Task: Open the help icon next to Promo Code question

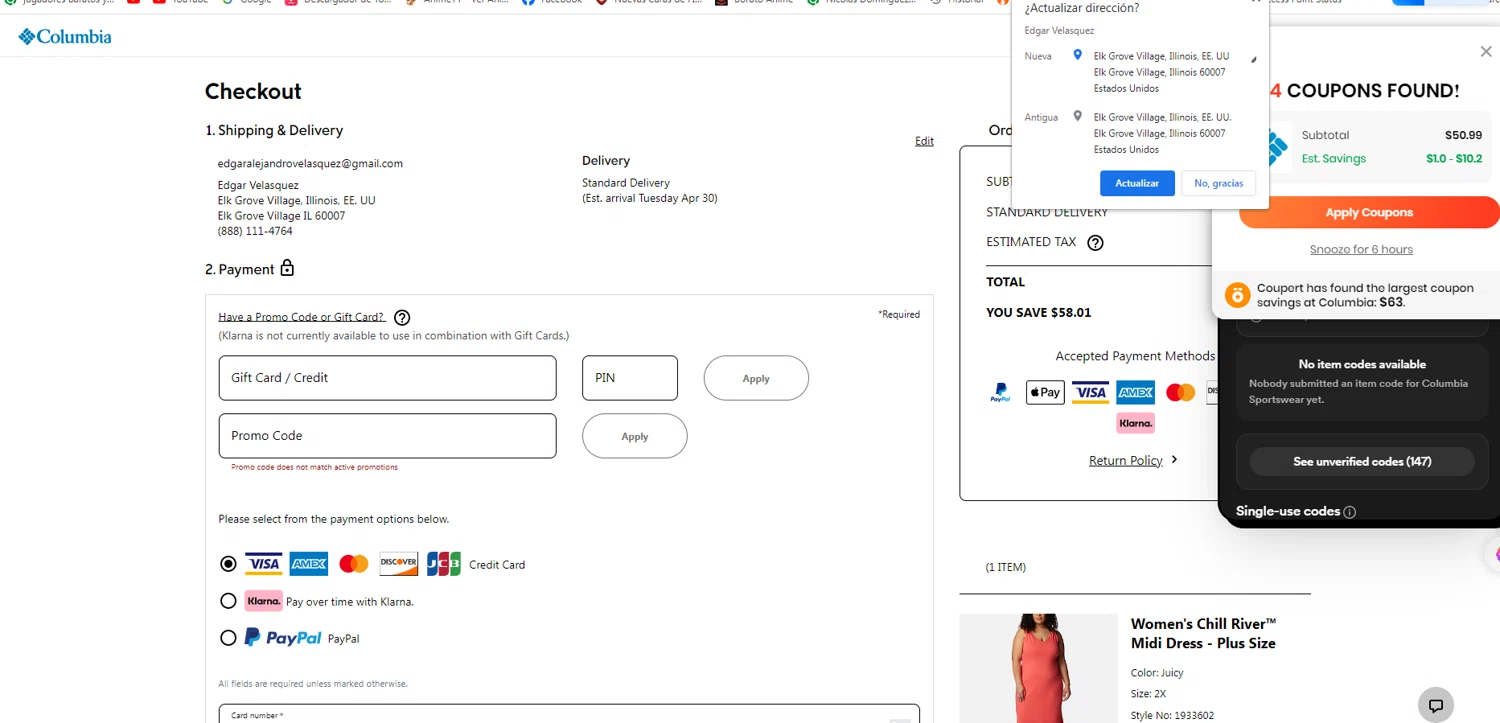Action: tap(402, 318)
